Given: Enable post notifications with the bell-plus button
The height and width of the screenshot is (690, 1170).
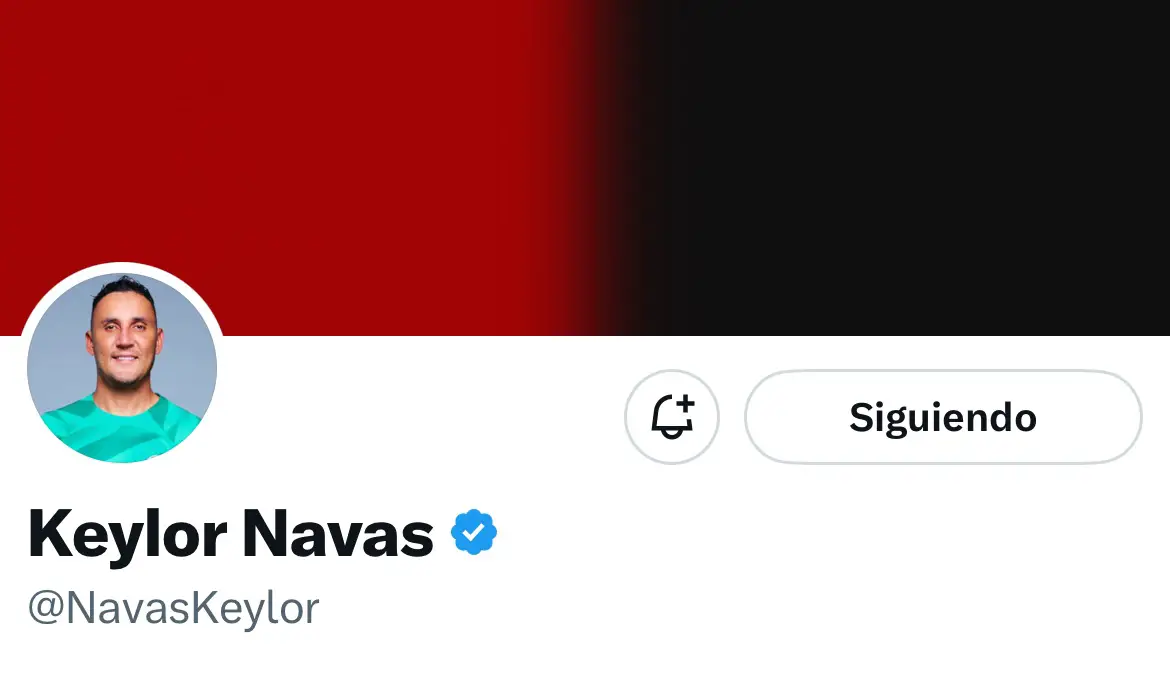Looking at the screenshot, I should coord(672,417).
